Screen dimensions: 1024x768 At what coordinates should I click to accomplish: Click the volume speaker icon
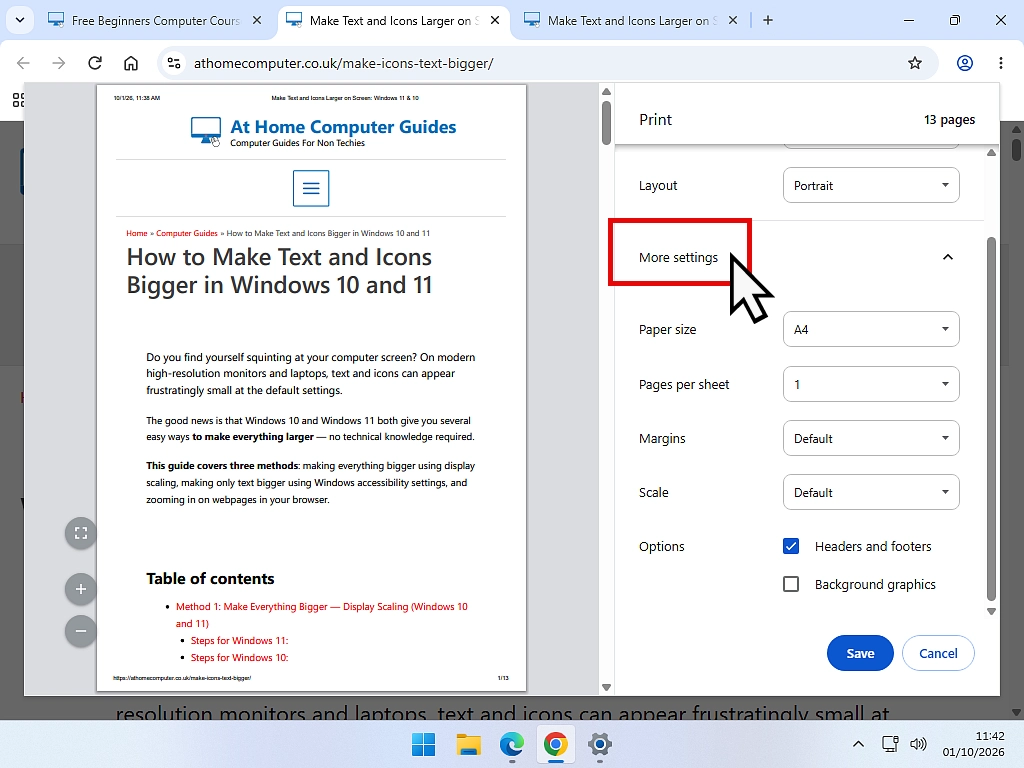tap(918, 744)
